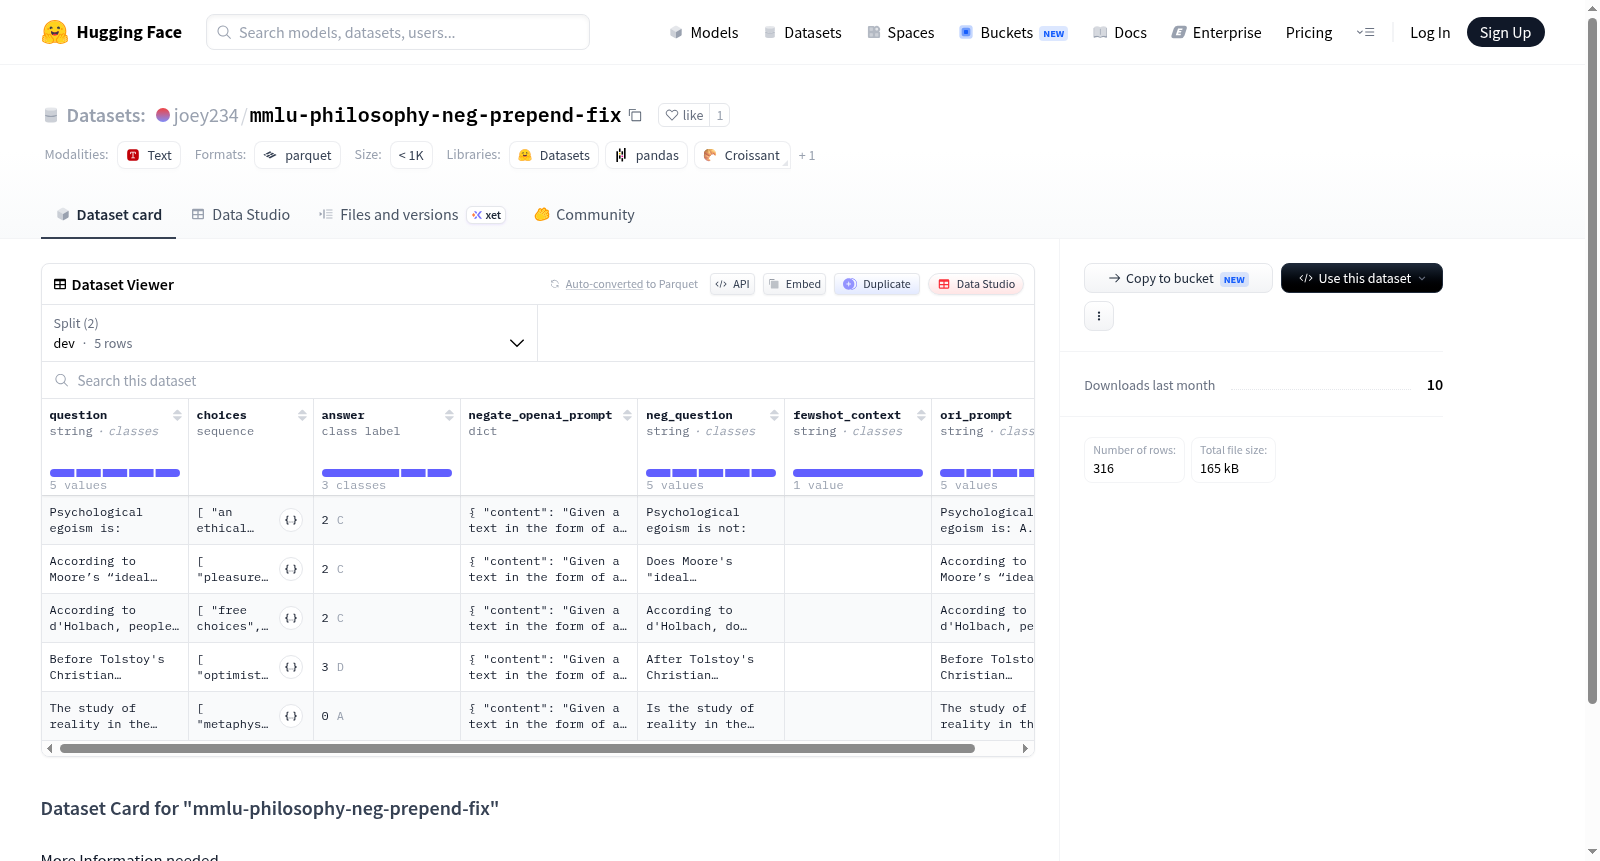Click the 'Psychological egoism is:' question cell

pos(115,520)
